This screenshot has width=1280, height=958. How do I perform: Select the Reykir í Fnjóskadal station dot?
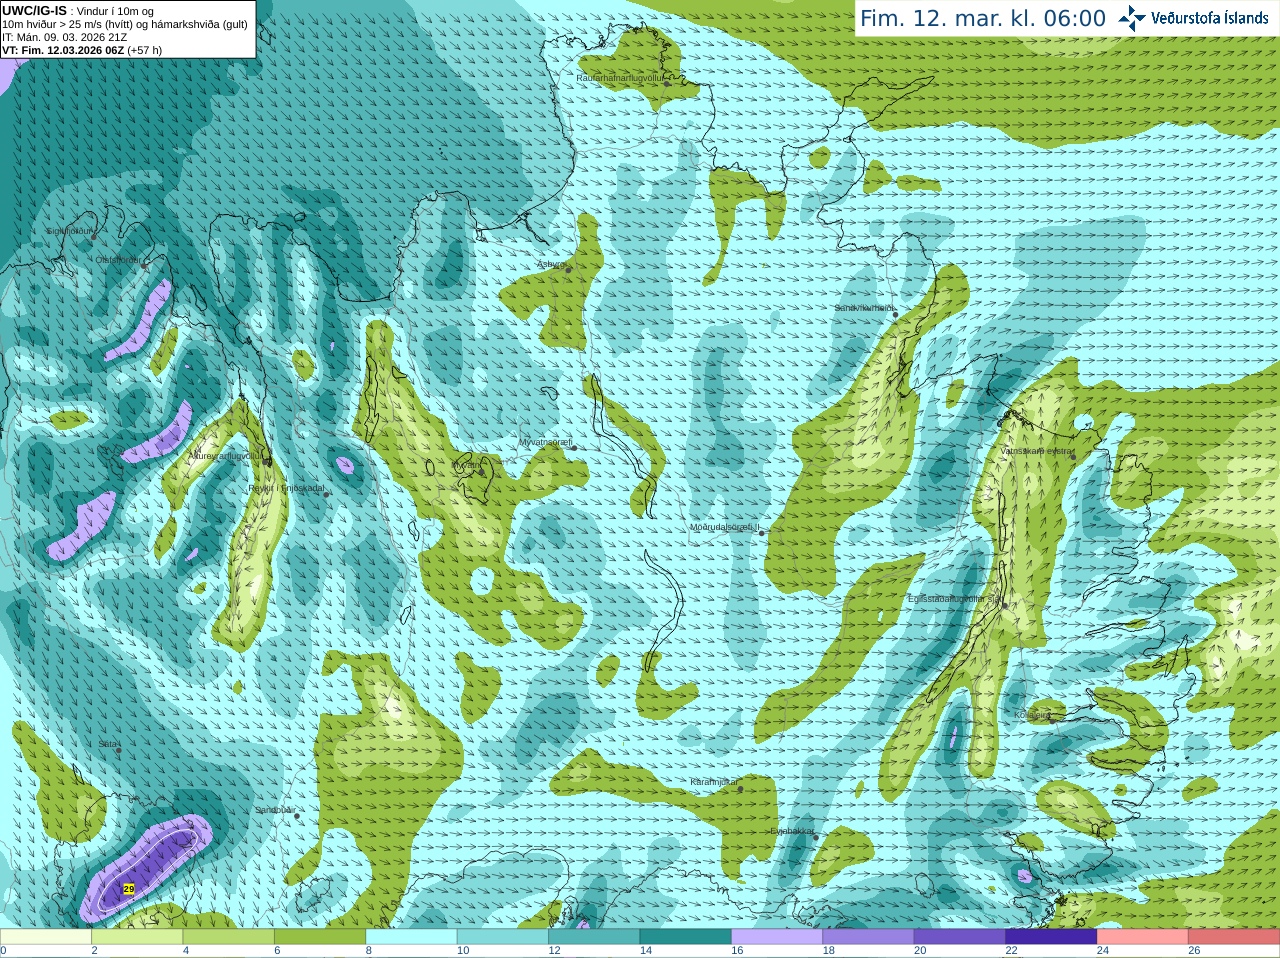coord(326,494)
